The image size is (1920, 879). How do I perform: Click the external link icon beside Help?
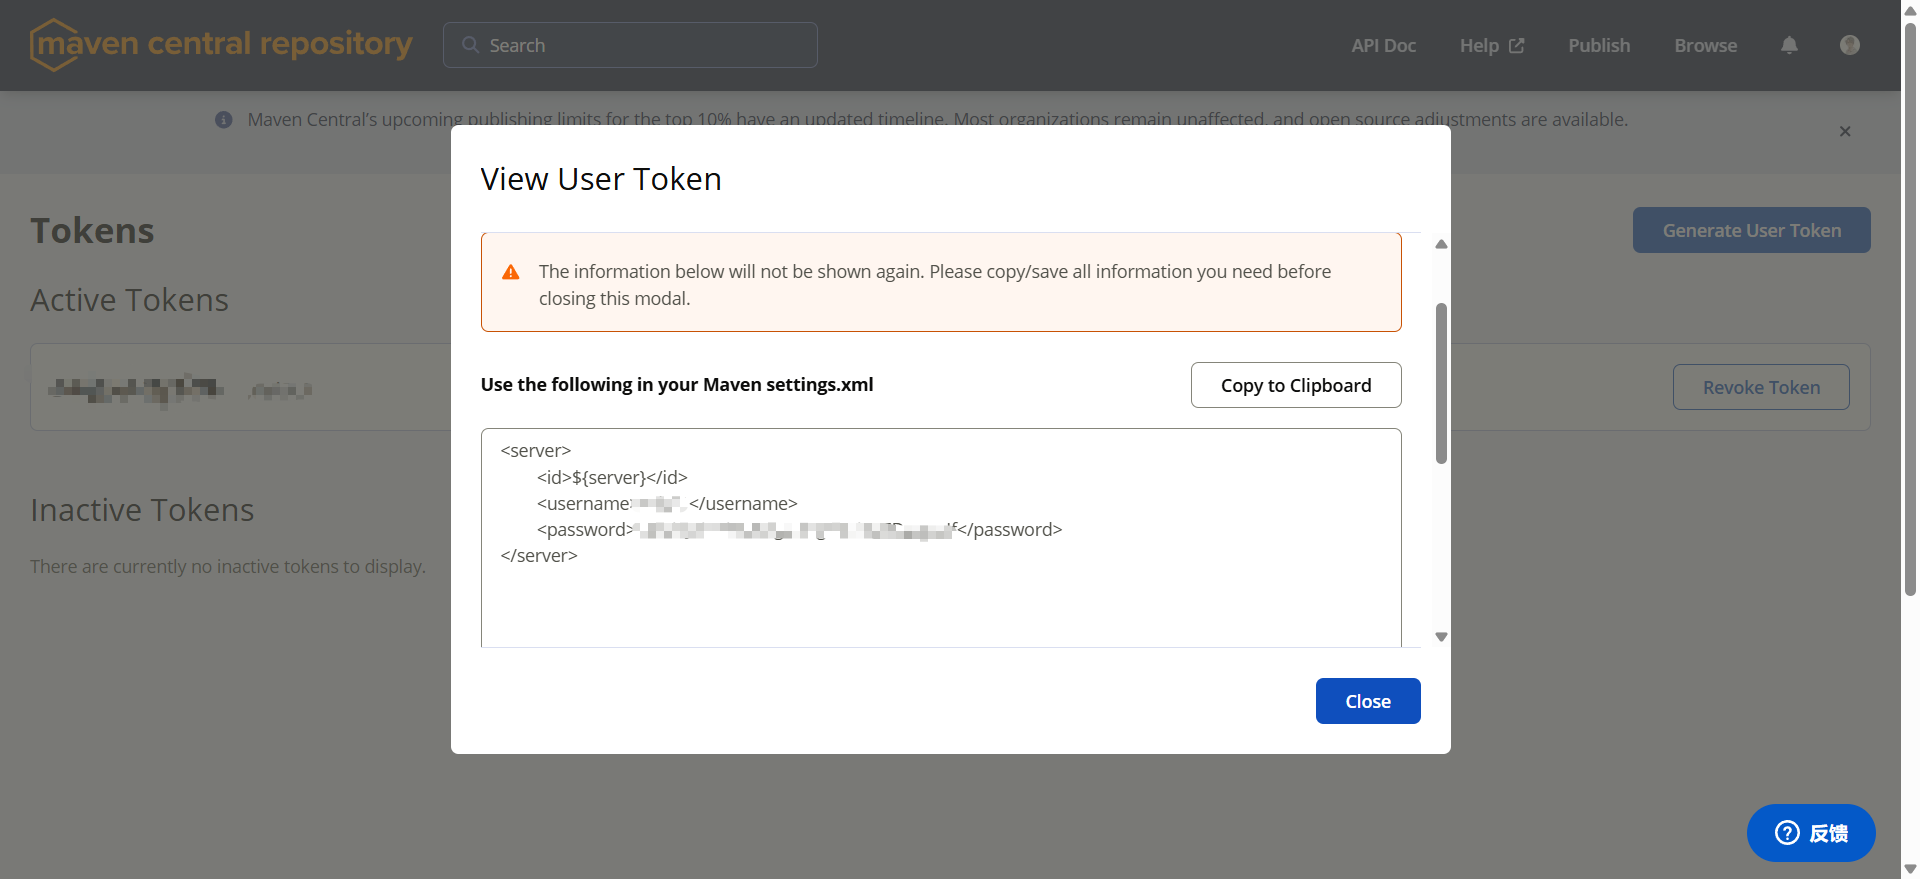(x=1517, y=45)
